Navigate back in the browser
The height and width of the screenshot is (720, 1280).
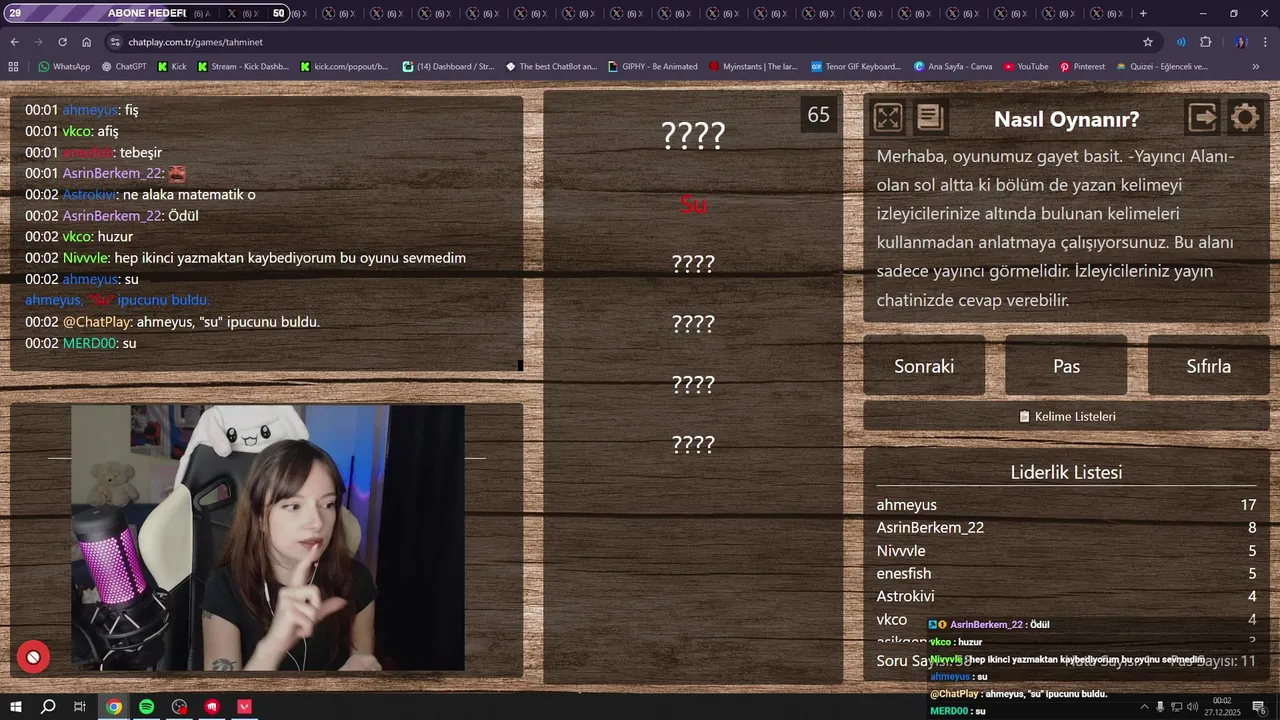[x=14, y=42]
